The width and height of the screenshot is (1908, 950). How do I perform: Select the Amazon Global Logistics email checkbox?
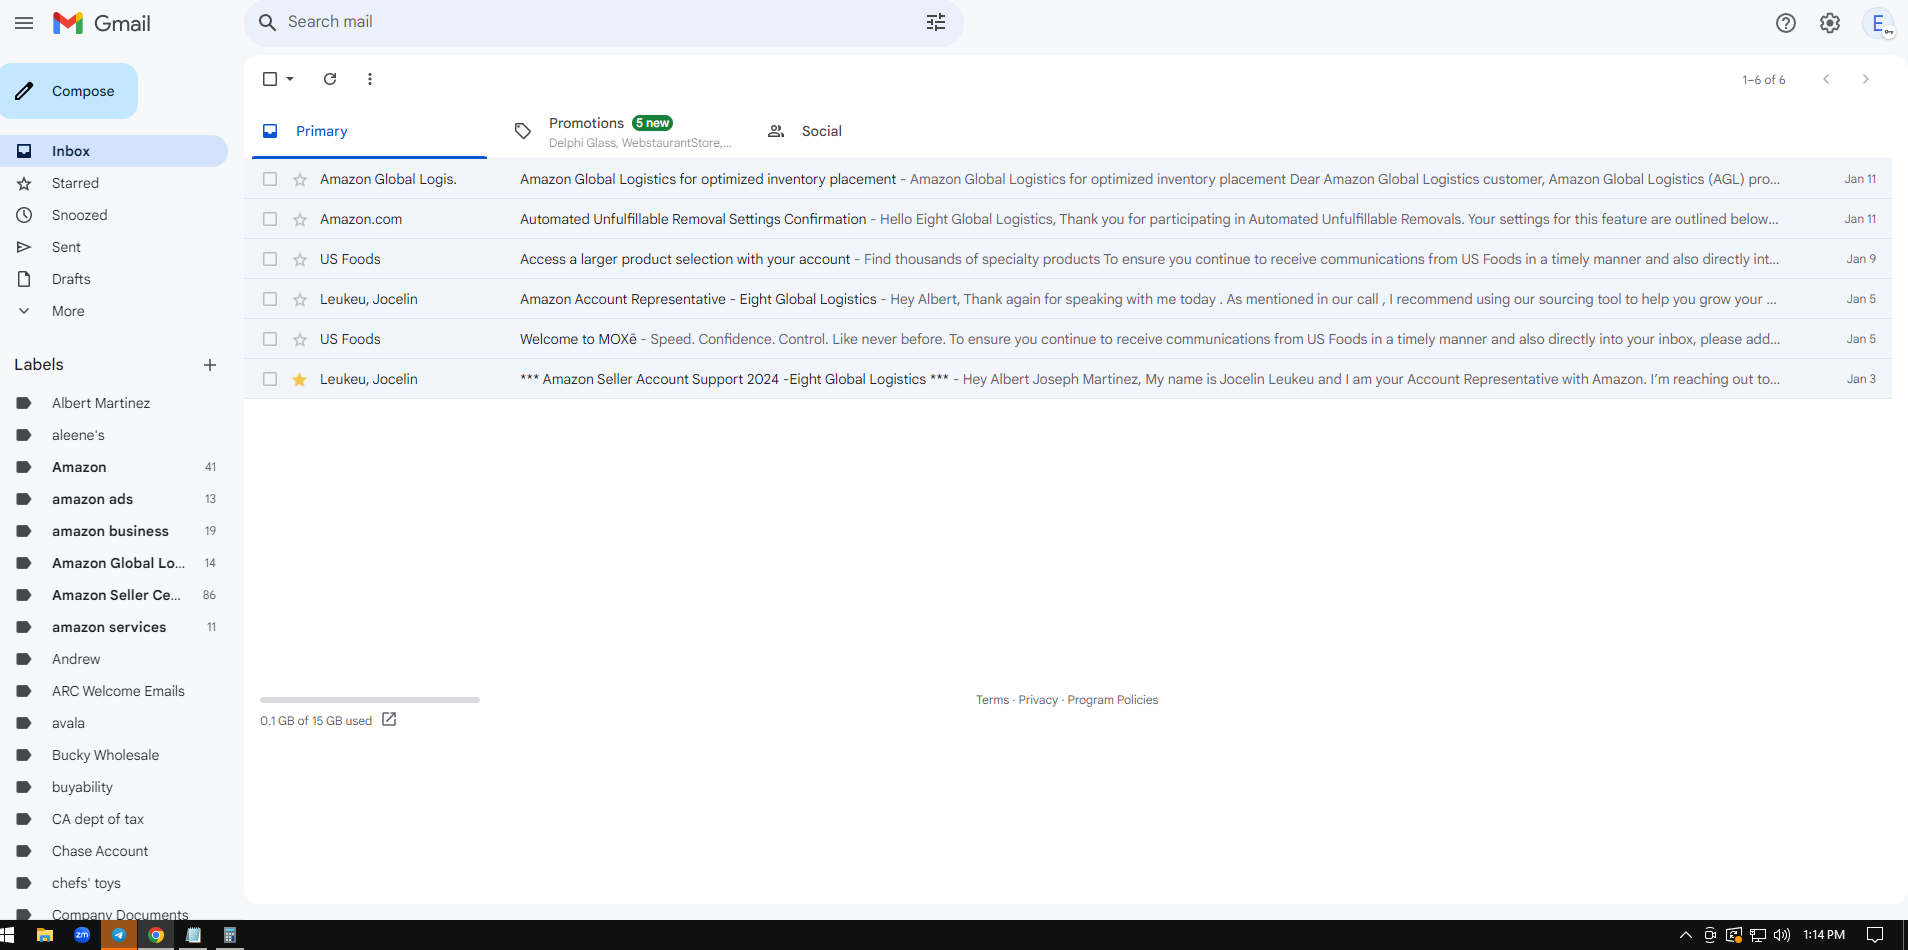click(270, 179)
